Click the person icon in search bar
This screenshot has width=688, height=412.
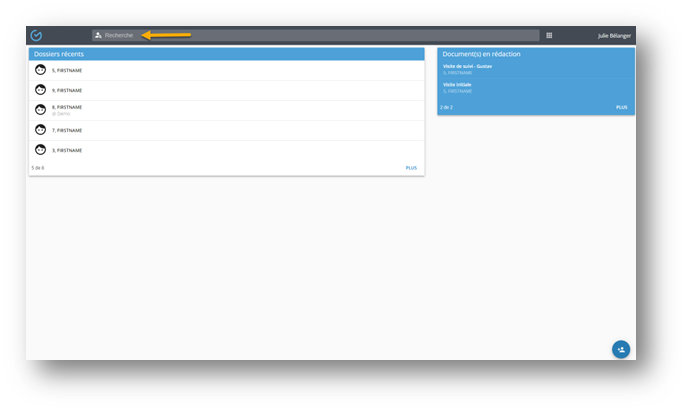point(98,35)
